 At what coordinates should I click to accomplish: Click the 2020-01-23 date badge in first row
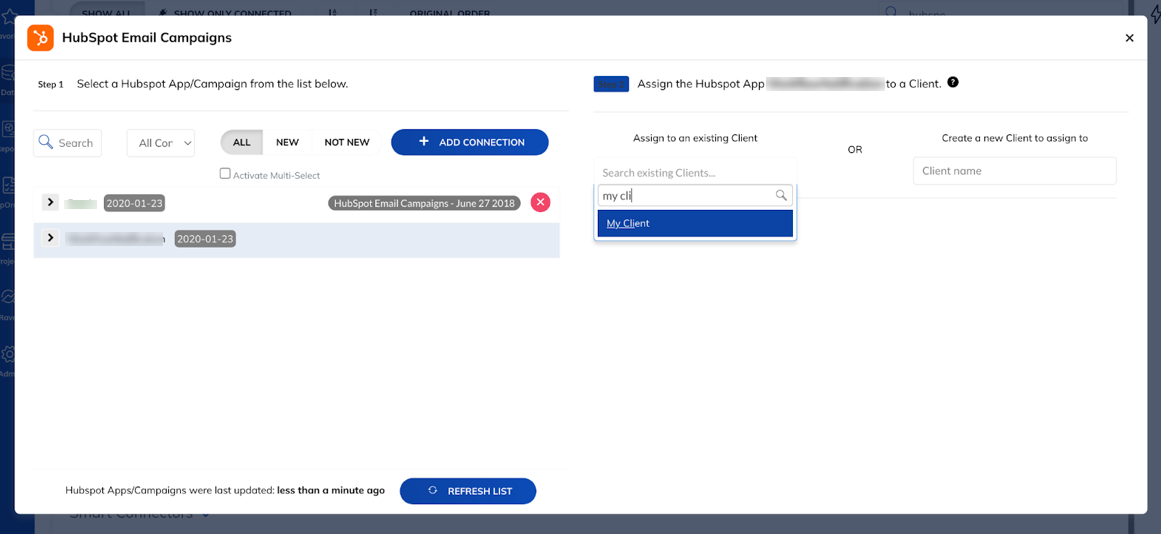tap(134, 203)
